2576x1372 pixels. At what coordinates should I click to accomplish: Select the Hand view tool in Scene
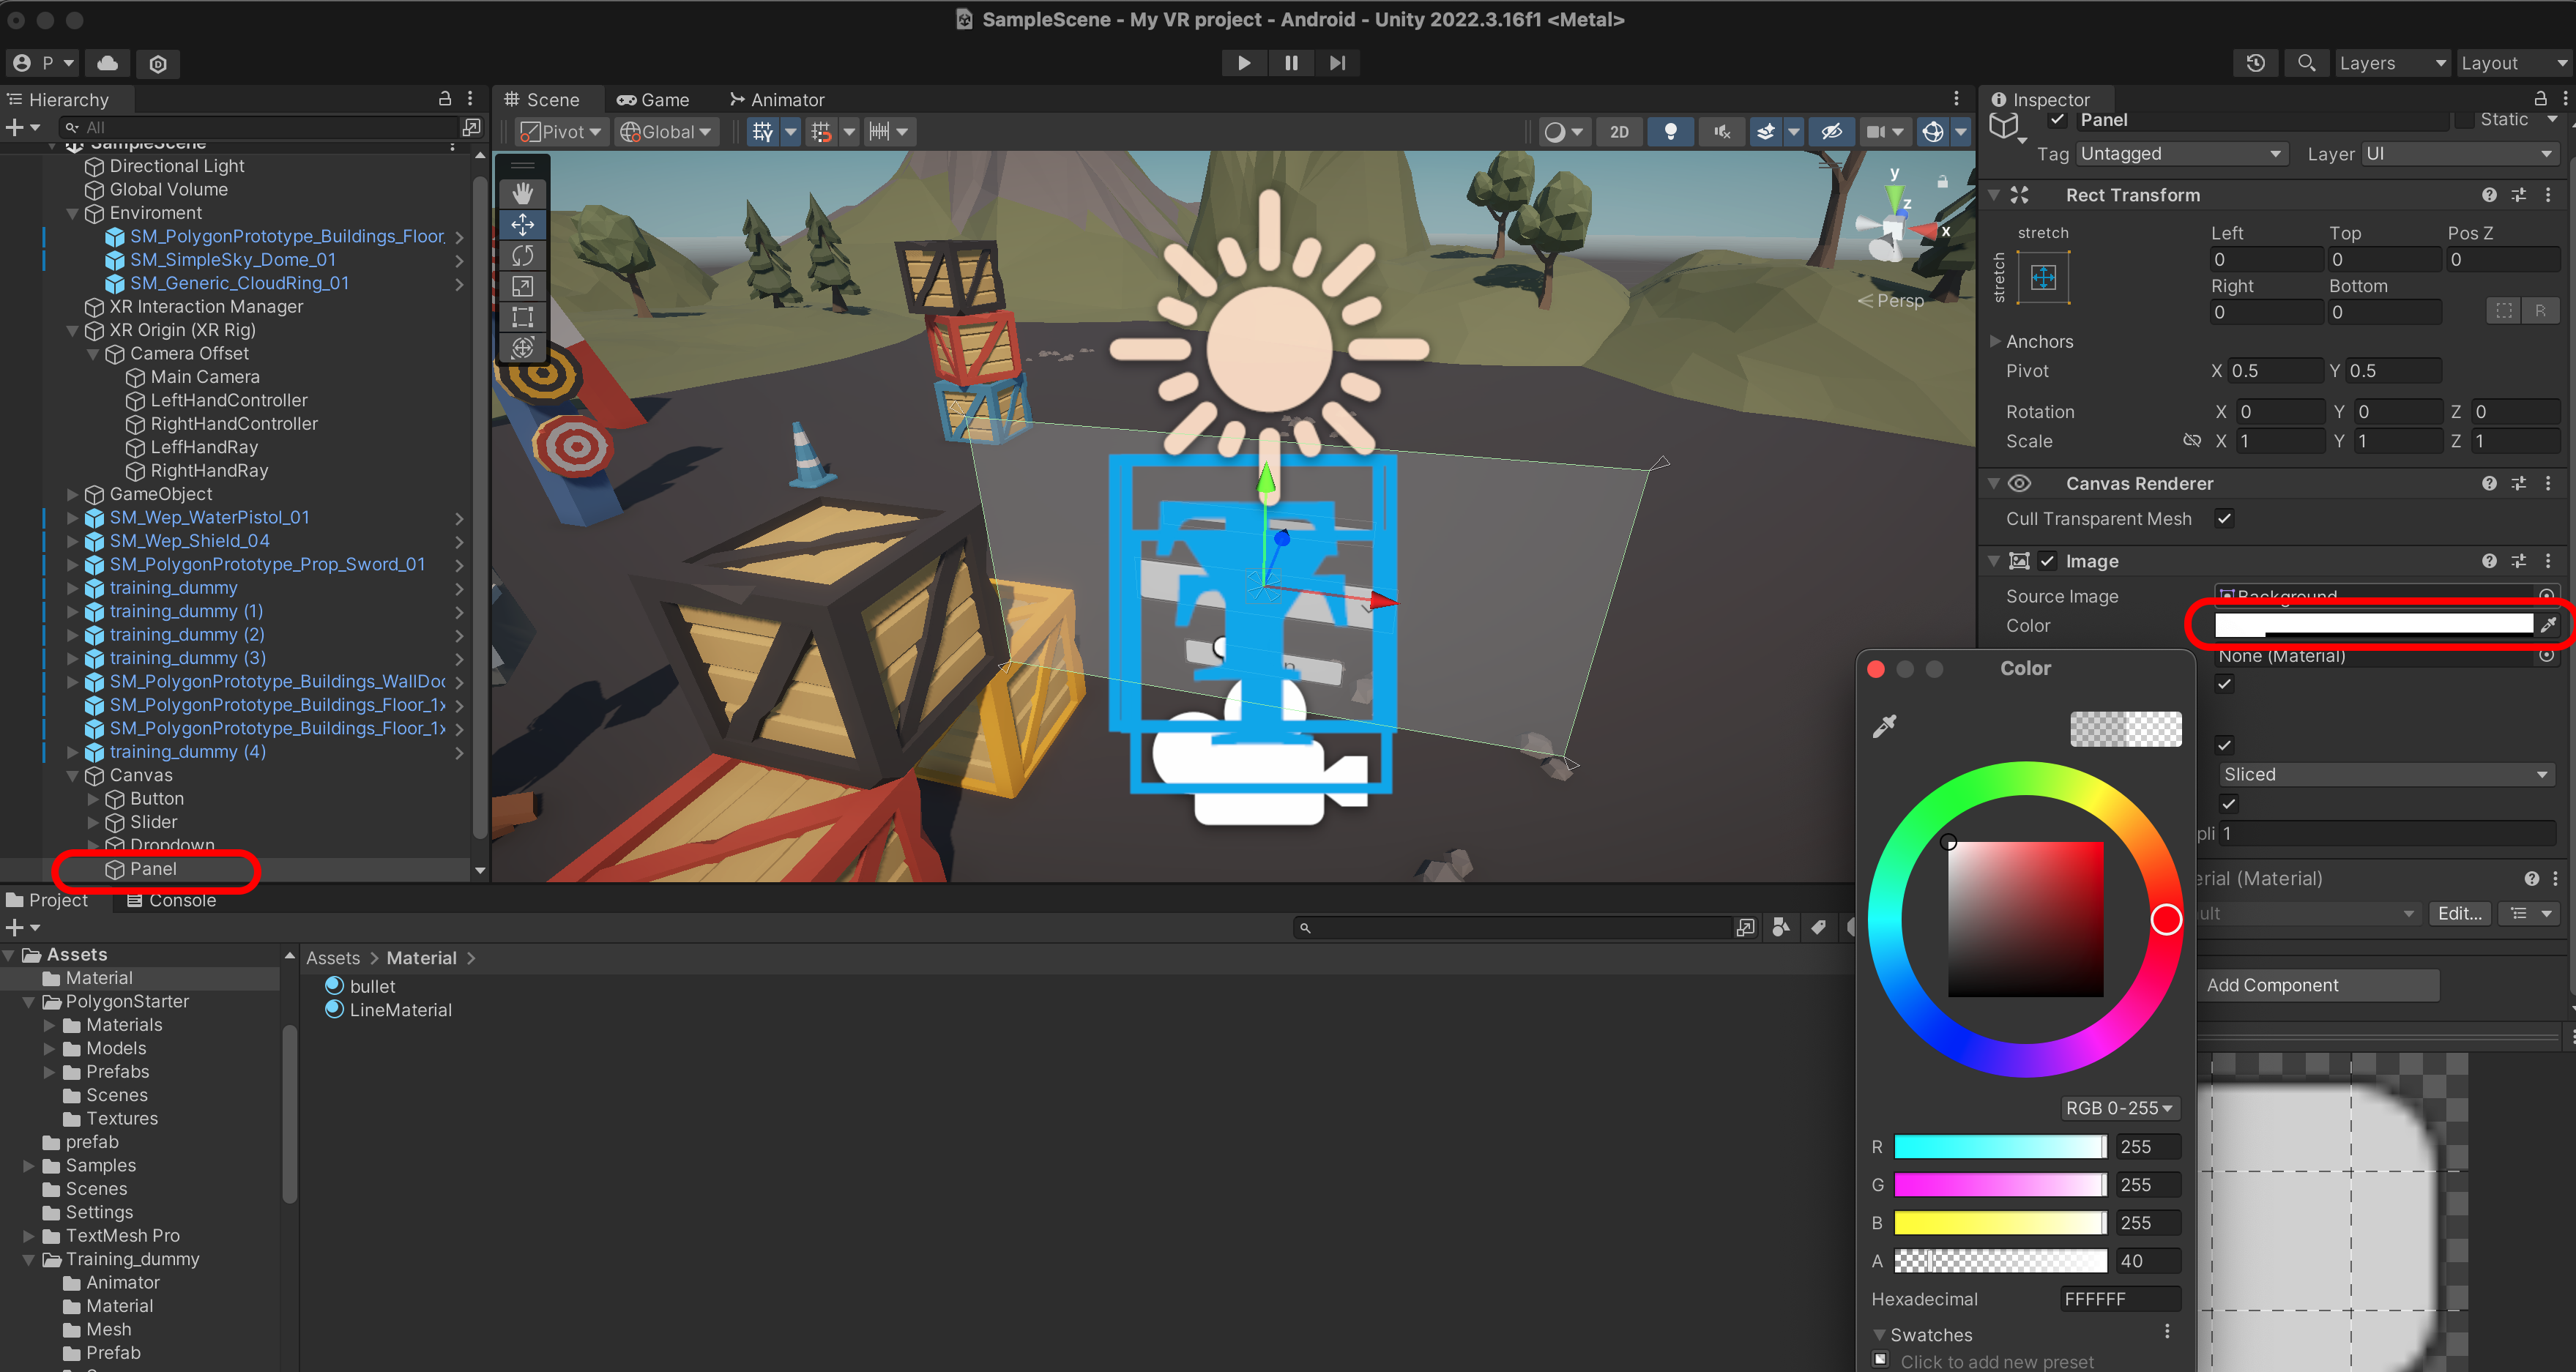(522, 193)
